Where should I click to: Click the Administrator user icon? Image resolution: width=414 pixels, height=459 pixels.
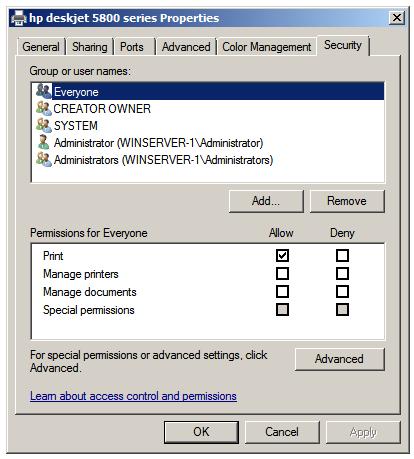click(44, 142)
